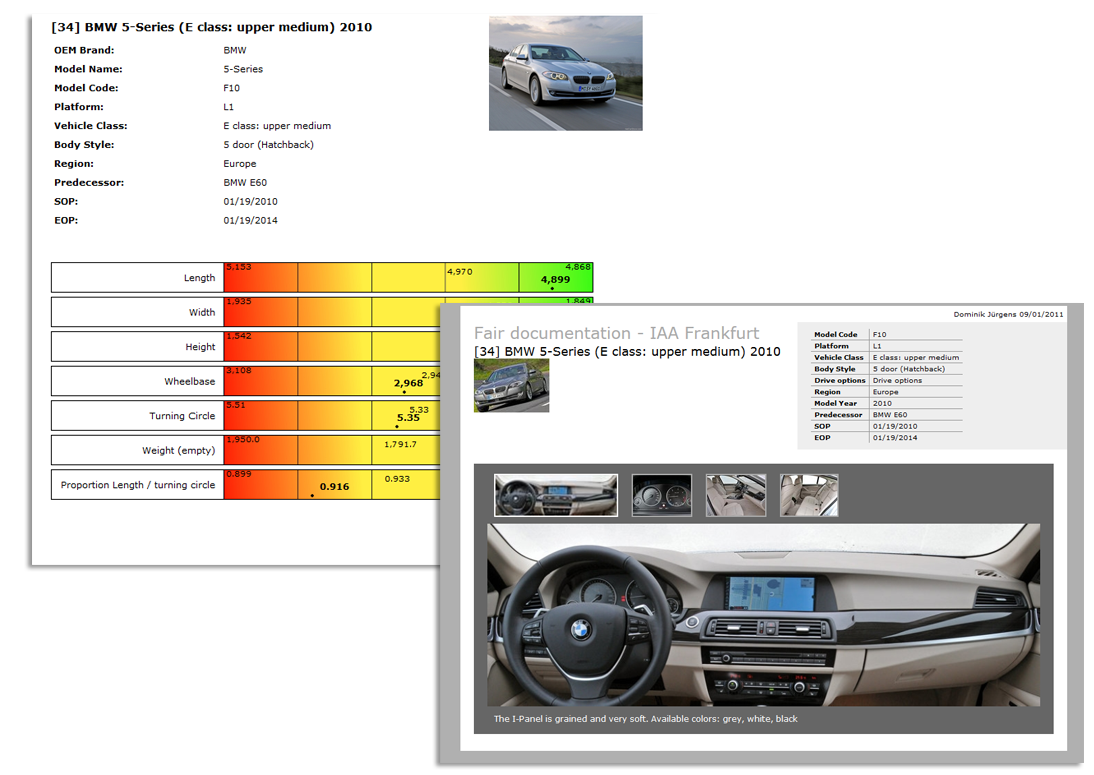
Task: Select the "L1" platform value on the data sheet
Action: [x=229, y=107]
